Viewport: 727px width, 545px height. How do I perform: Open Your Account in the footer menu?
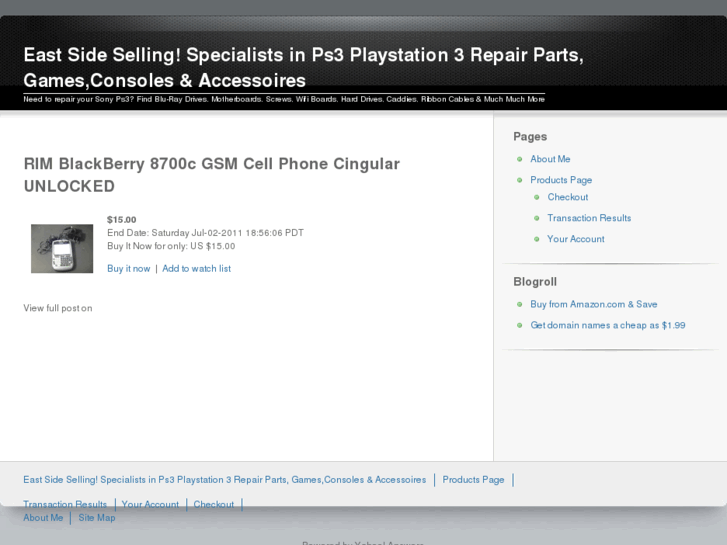coord(150,505)
